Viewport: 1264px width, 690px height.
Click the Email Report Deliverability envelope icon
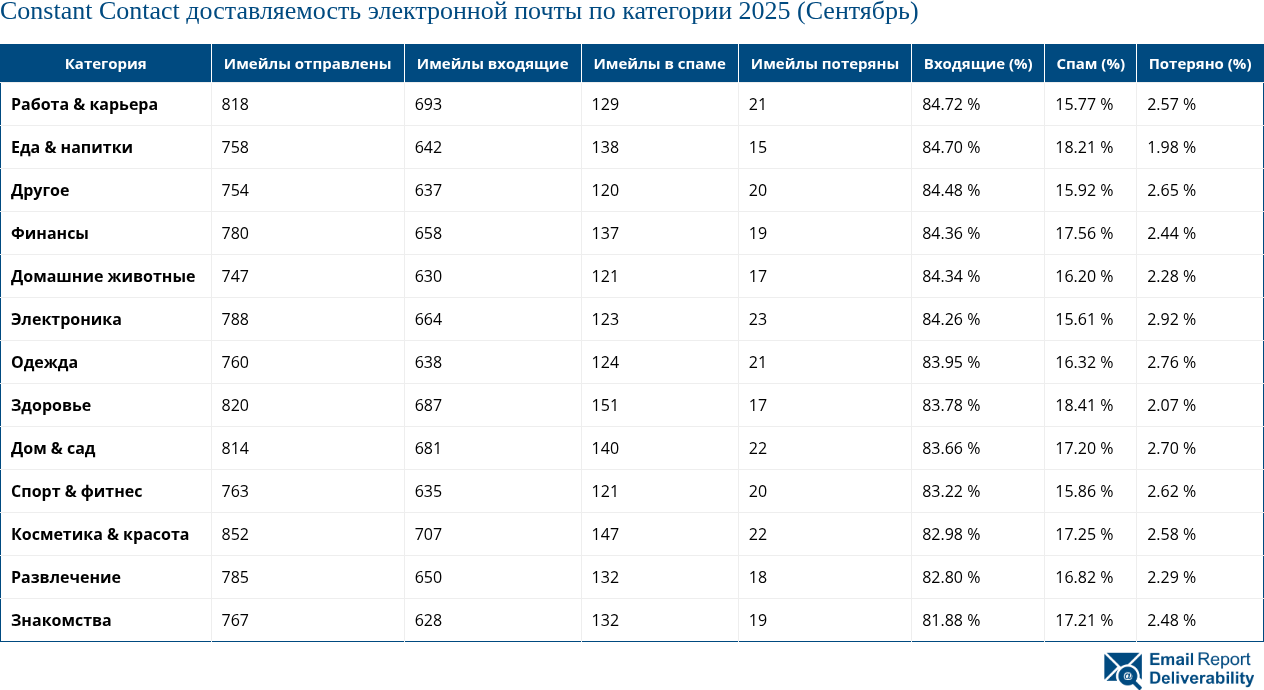(1122, 670)
